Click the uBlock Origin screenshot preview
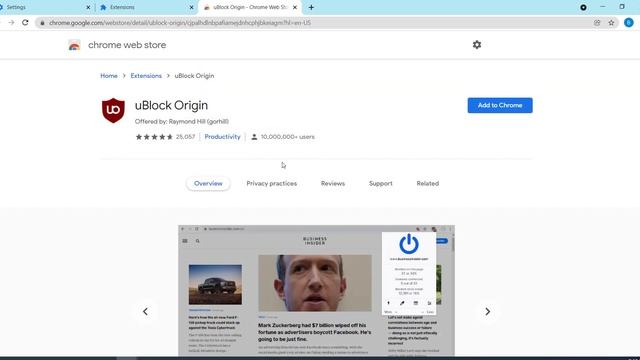This screenshot has width=640, height=360. tap(316, 290)
